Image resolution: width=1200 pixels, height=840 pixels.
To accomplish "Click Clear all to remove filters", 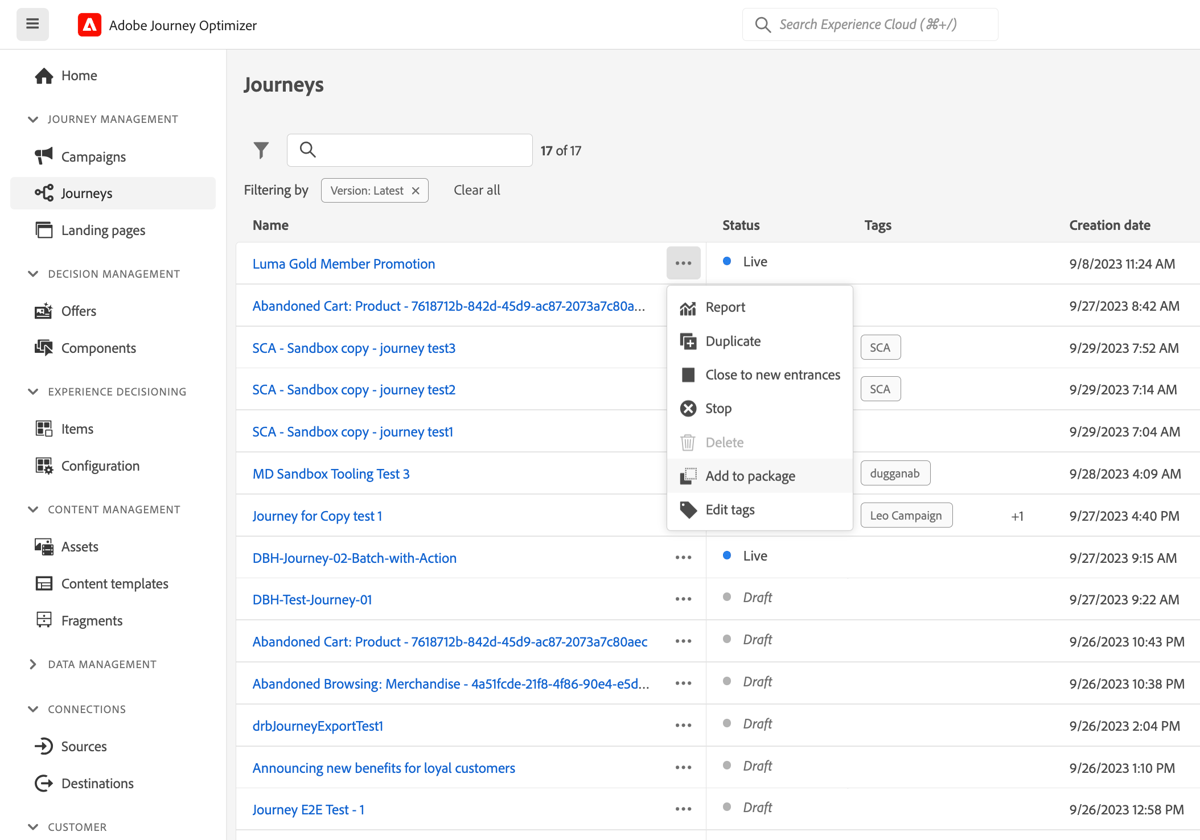I will (x=476, y=189).
